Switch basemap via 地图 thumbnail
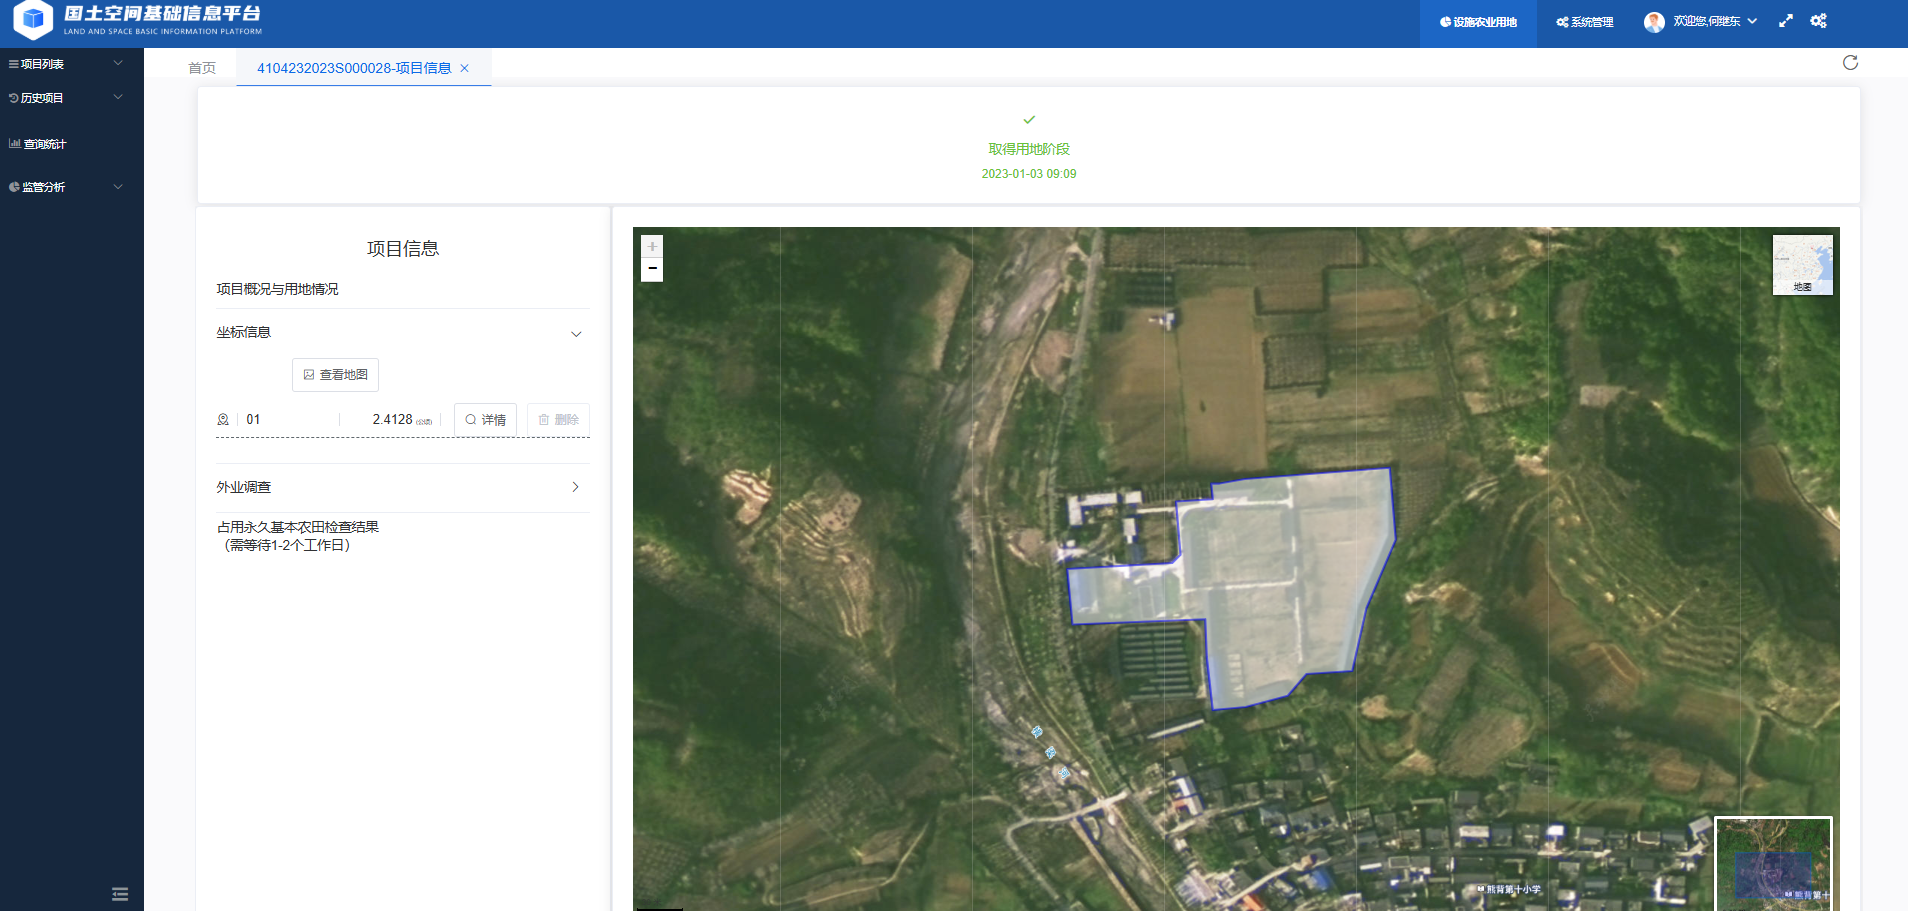The image size is (1908, 911). point(1803,265)
